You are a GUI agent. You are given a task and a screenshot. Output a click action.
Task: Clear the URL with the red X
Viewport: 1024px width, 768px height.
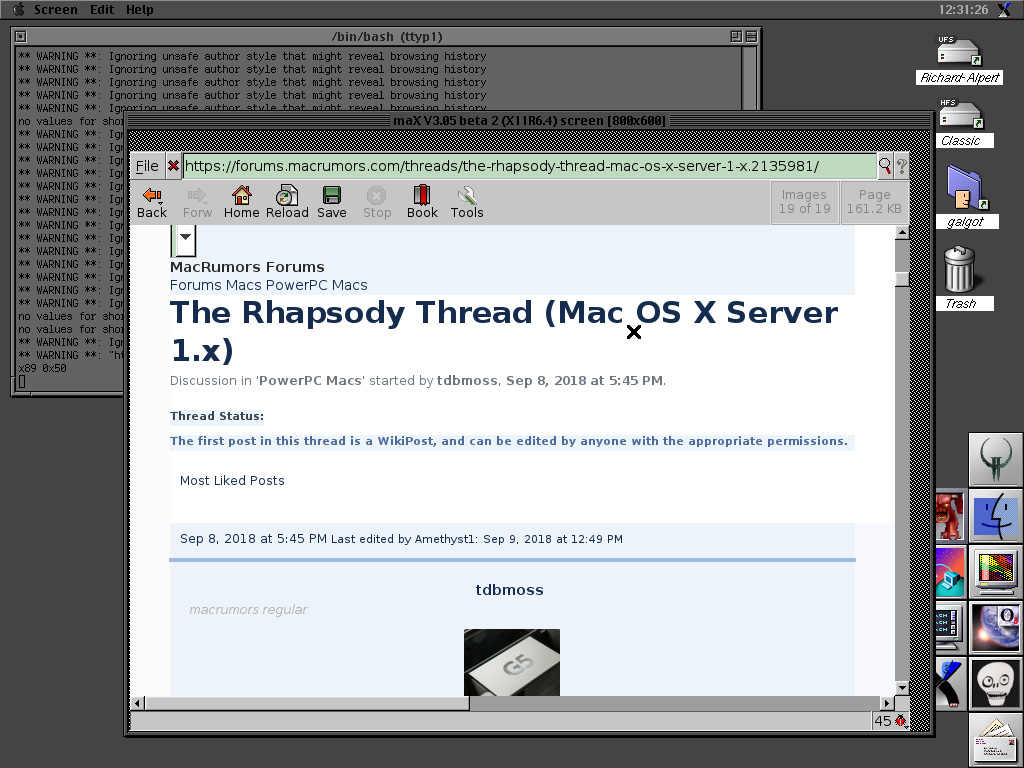tap(173, 166)
